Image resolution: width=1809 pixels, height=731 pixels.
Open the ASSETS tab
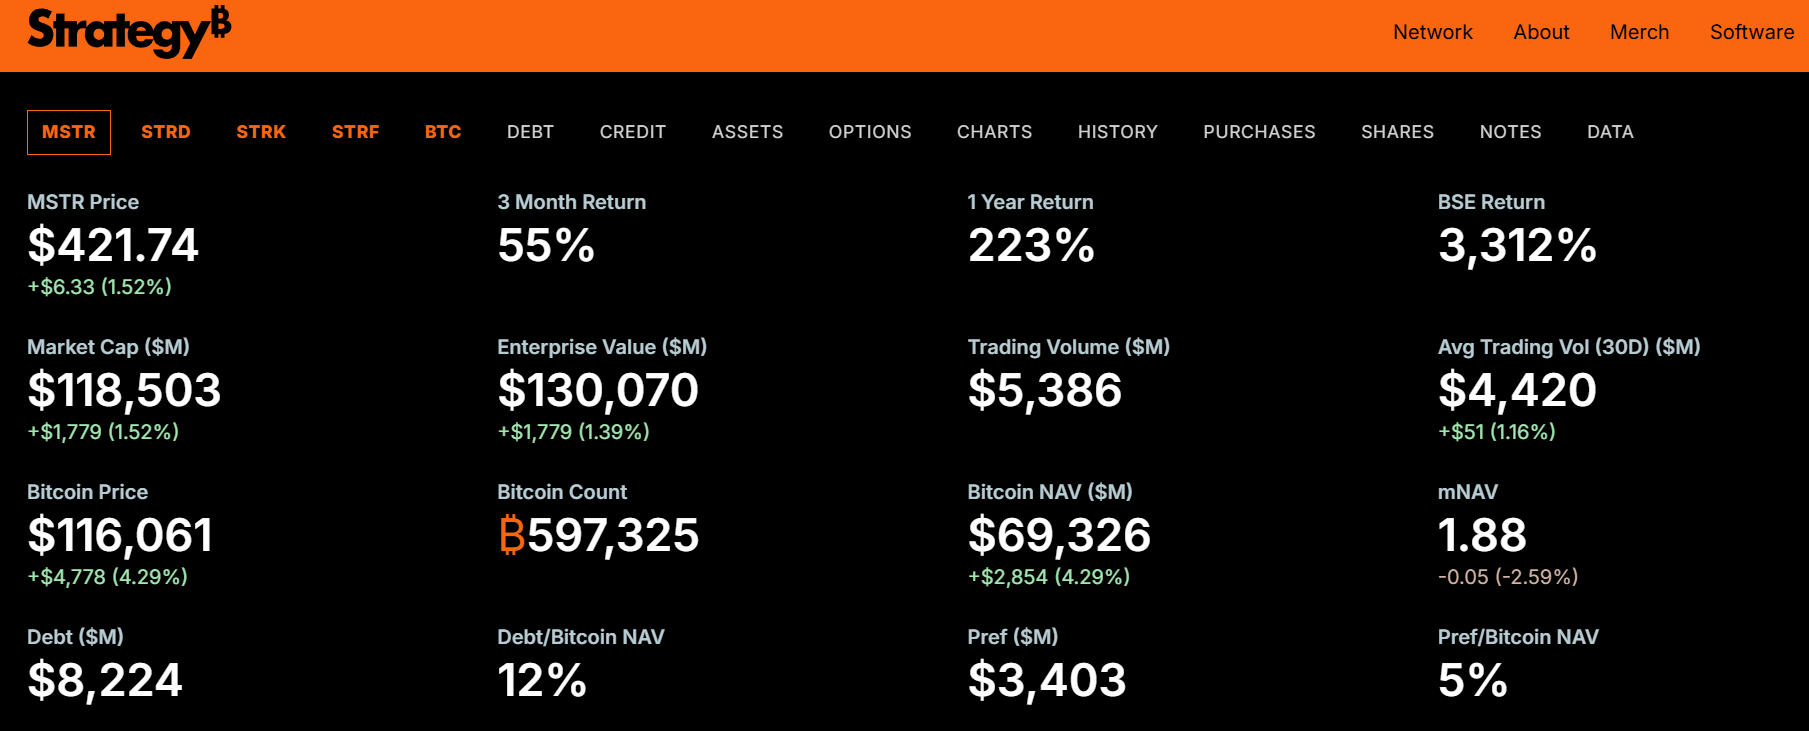(748, 132)
